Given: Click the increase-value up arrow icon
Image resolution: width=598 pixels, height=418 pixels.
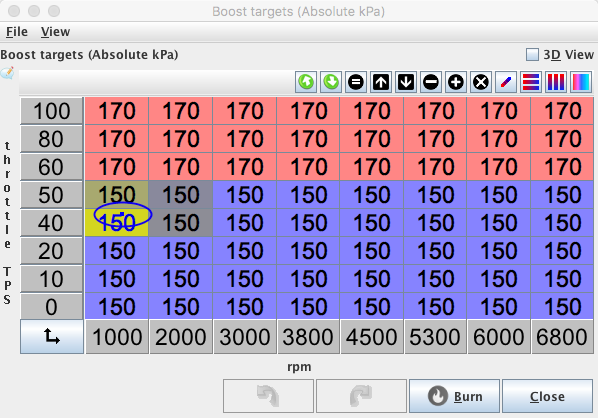Looking at the screenshot, I should (381, 82).
